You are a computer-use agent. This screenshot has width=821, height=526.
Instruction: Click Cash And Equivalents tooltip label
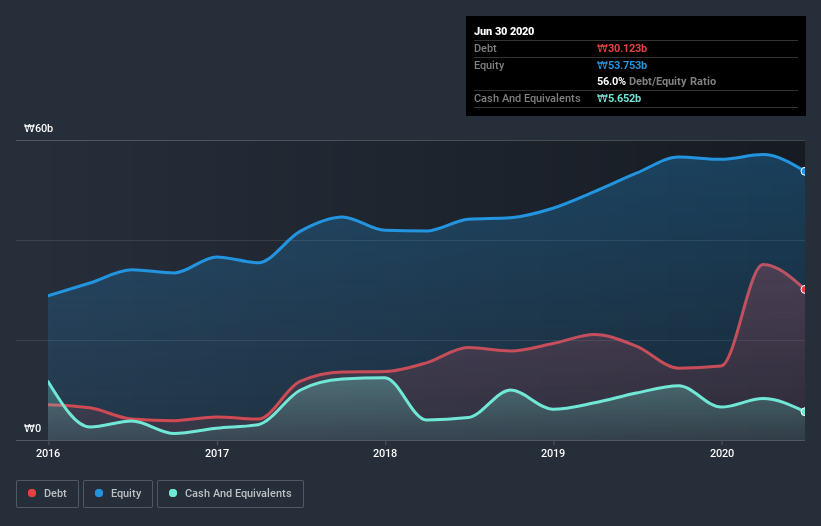tap(527, 98)
